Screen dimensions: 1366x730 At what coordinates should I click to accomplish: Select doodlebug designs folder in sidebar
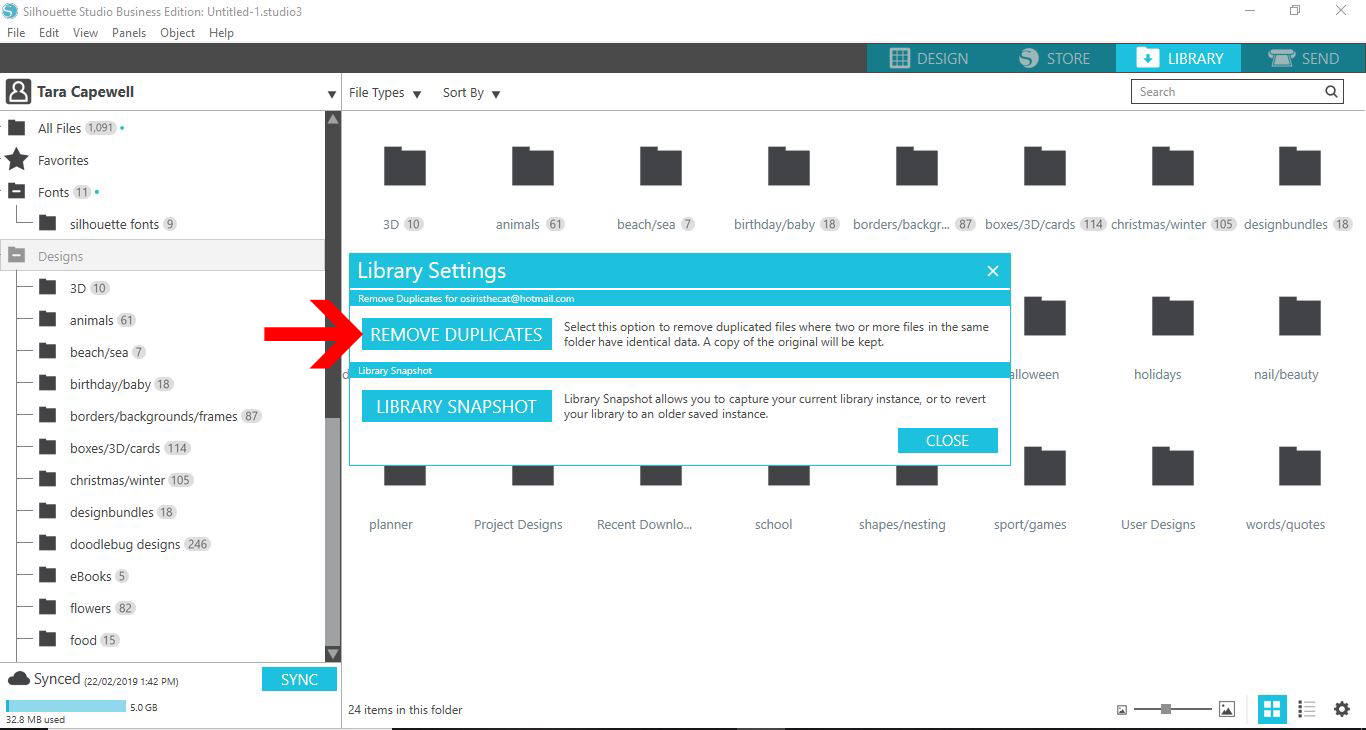(124, 544)
